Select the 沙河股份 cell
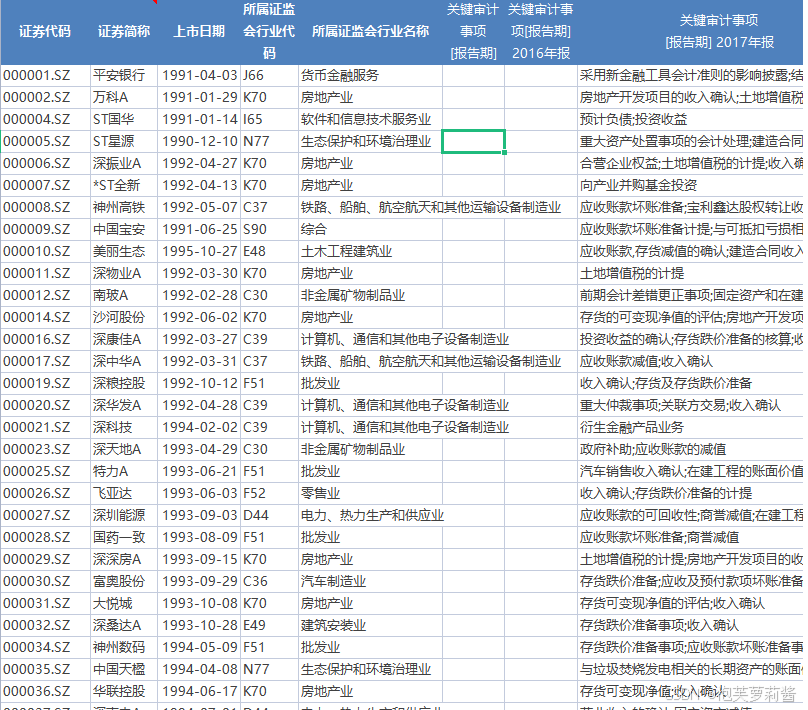The height and width of the screenshot is (710, 808). coord(124,317)
